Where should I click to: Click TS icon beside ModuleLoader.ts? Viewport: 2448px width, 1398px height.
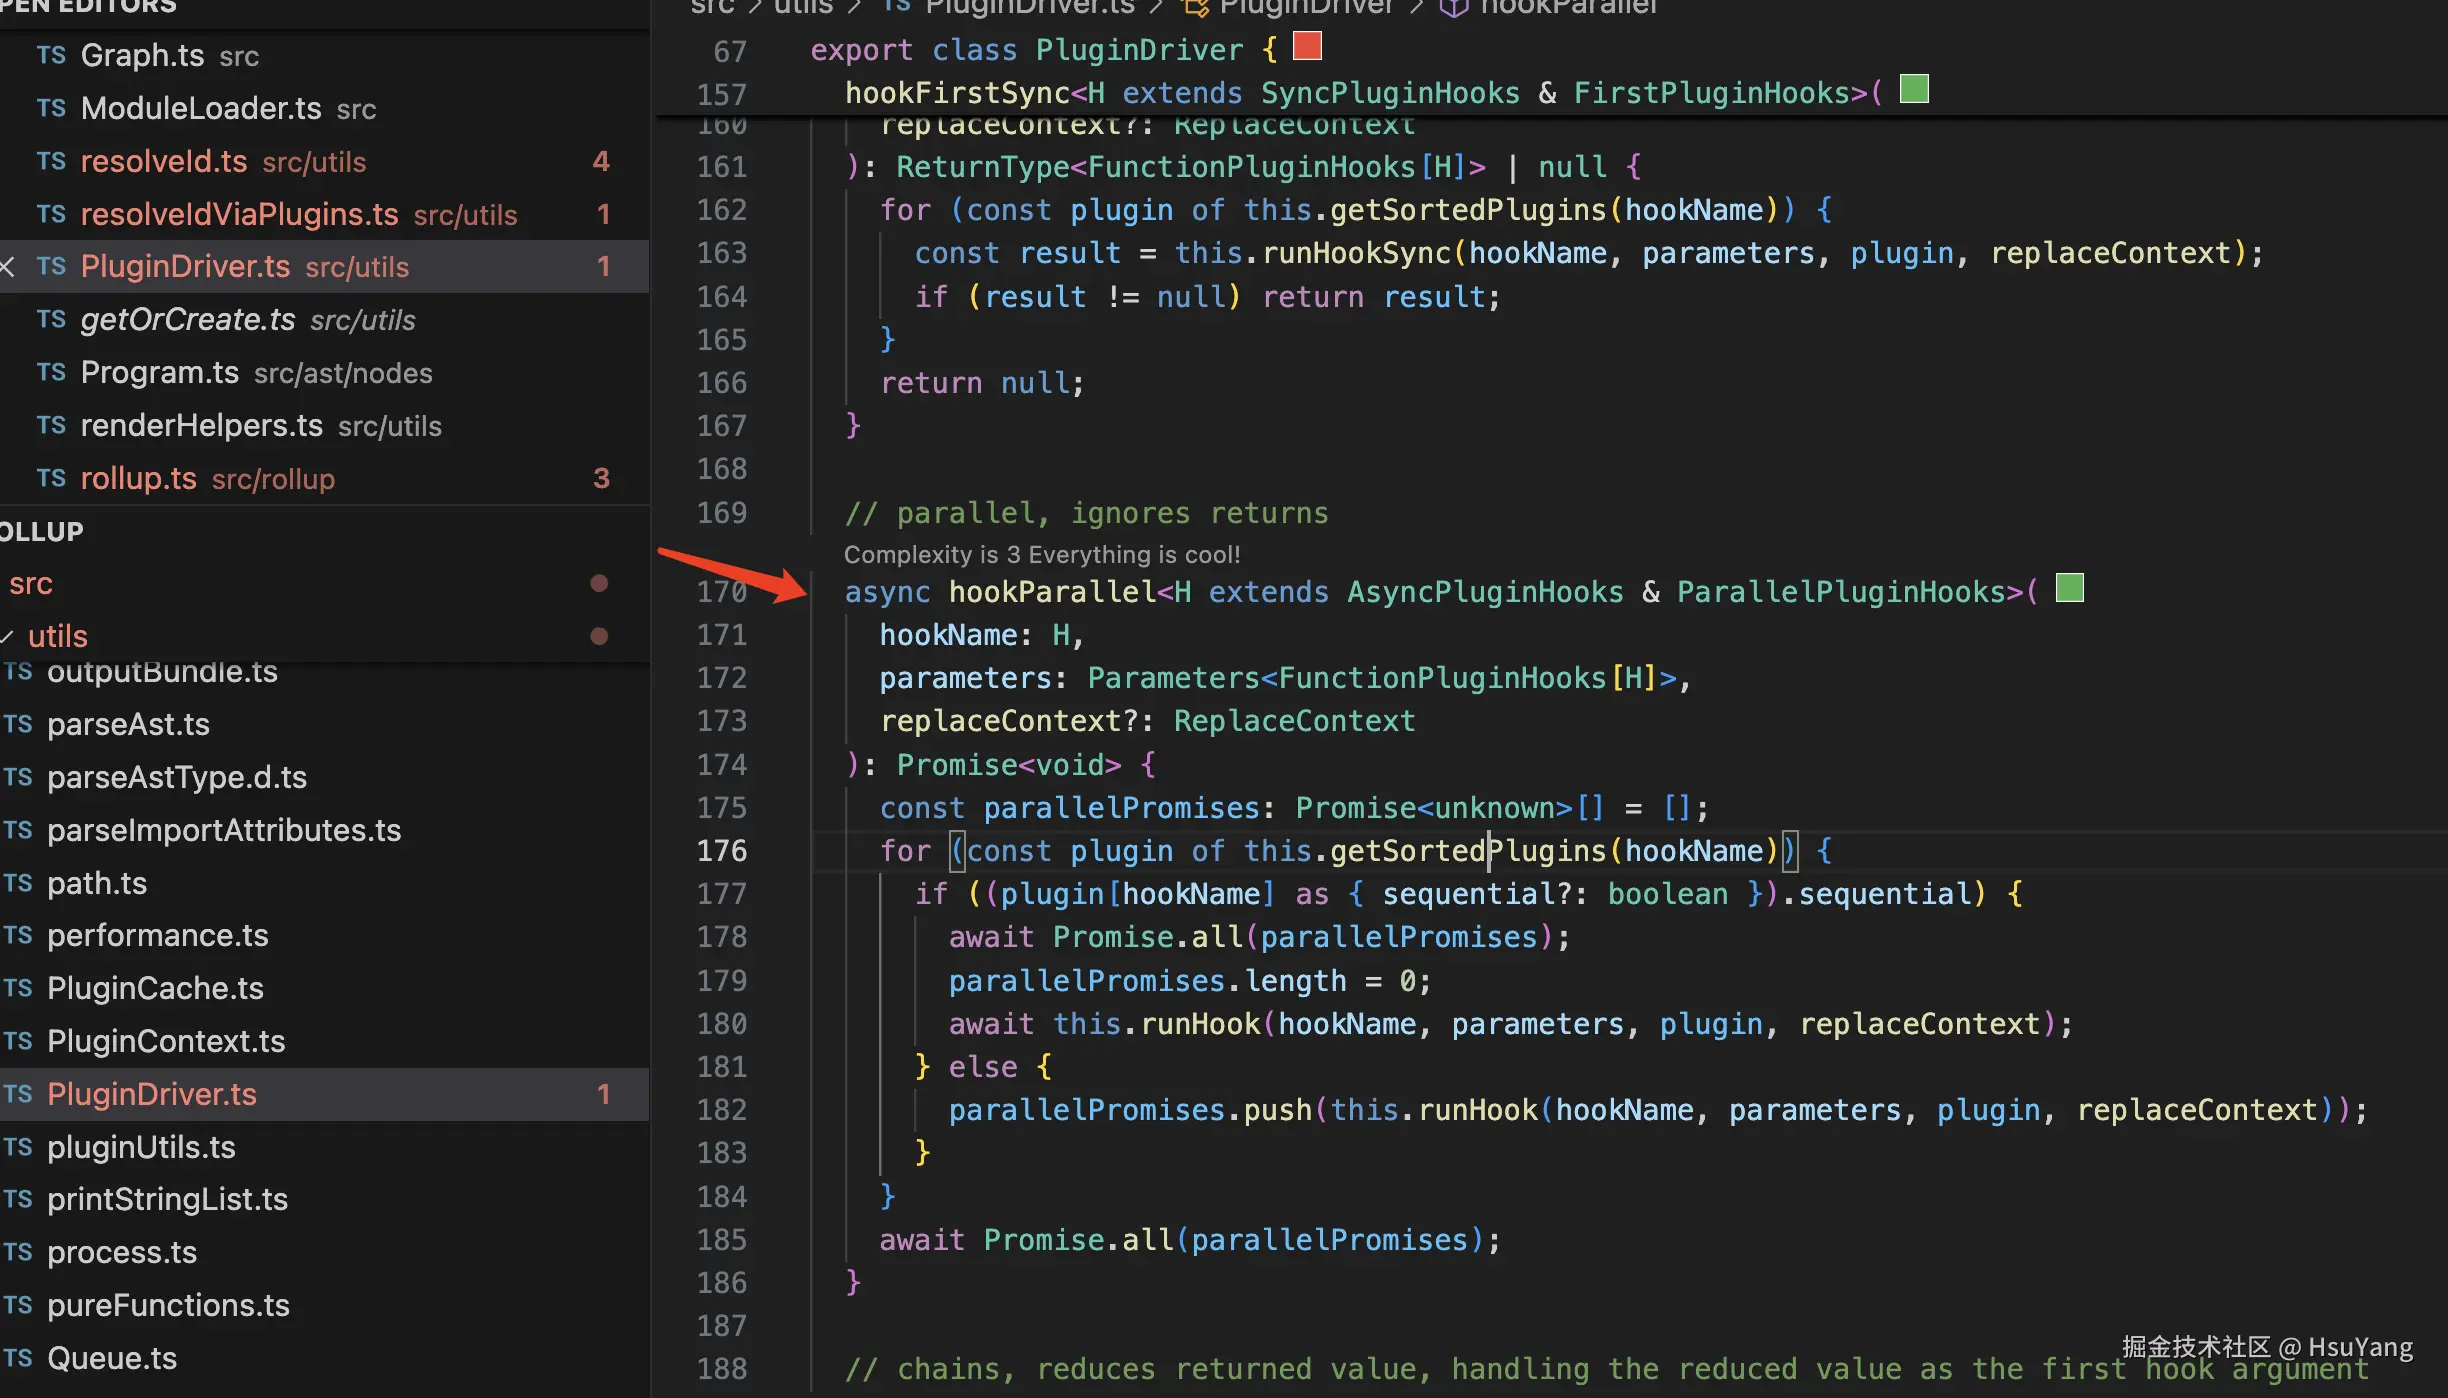click(x=51, y=108)
